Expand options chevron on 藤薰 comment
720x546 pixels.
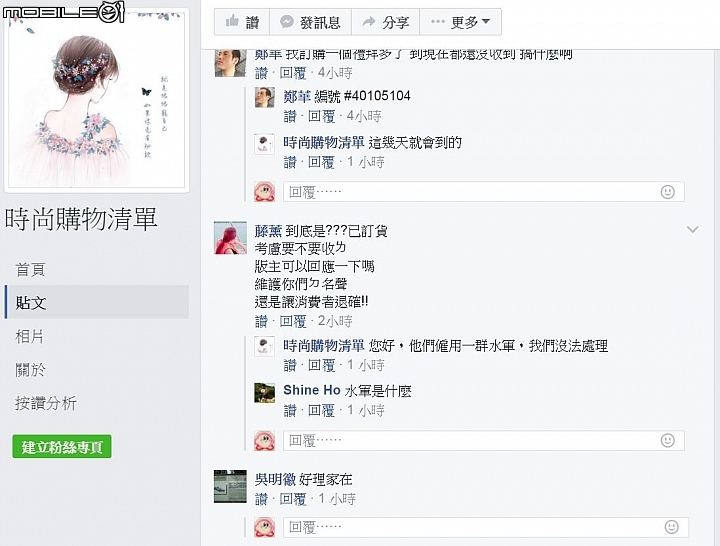692,229
